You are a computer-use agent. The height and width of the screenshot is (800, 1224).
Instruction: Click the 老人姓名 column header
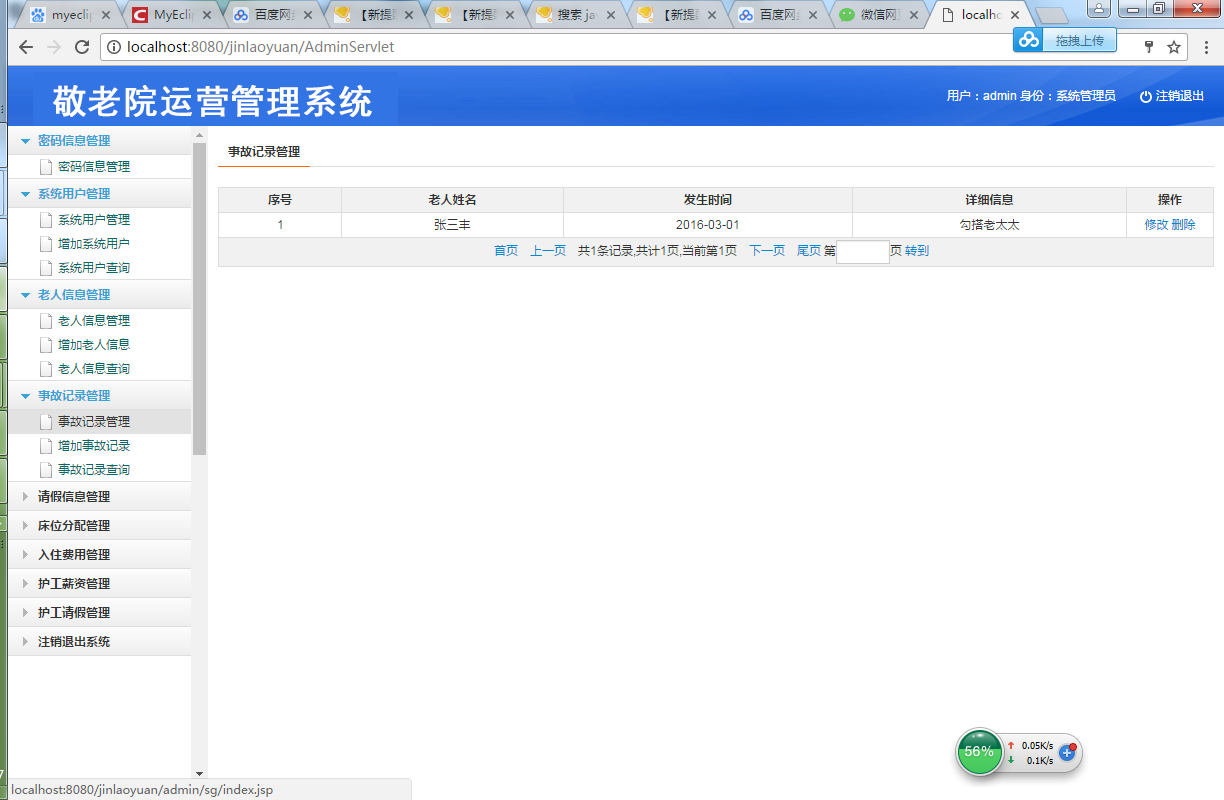pos(452,200)
